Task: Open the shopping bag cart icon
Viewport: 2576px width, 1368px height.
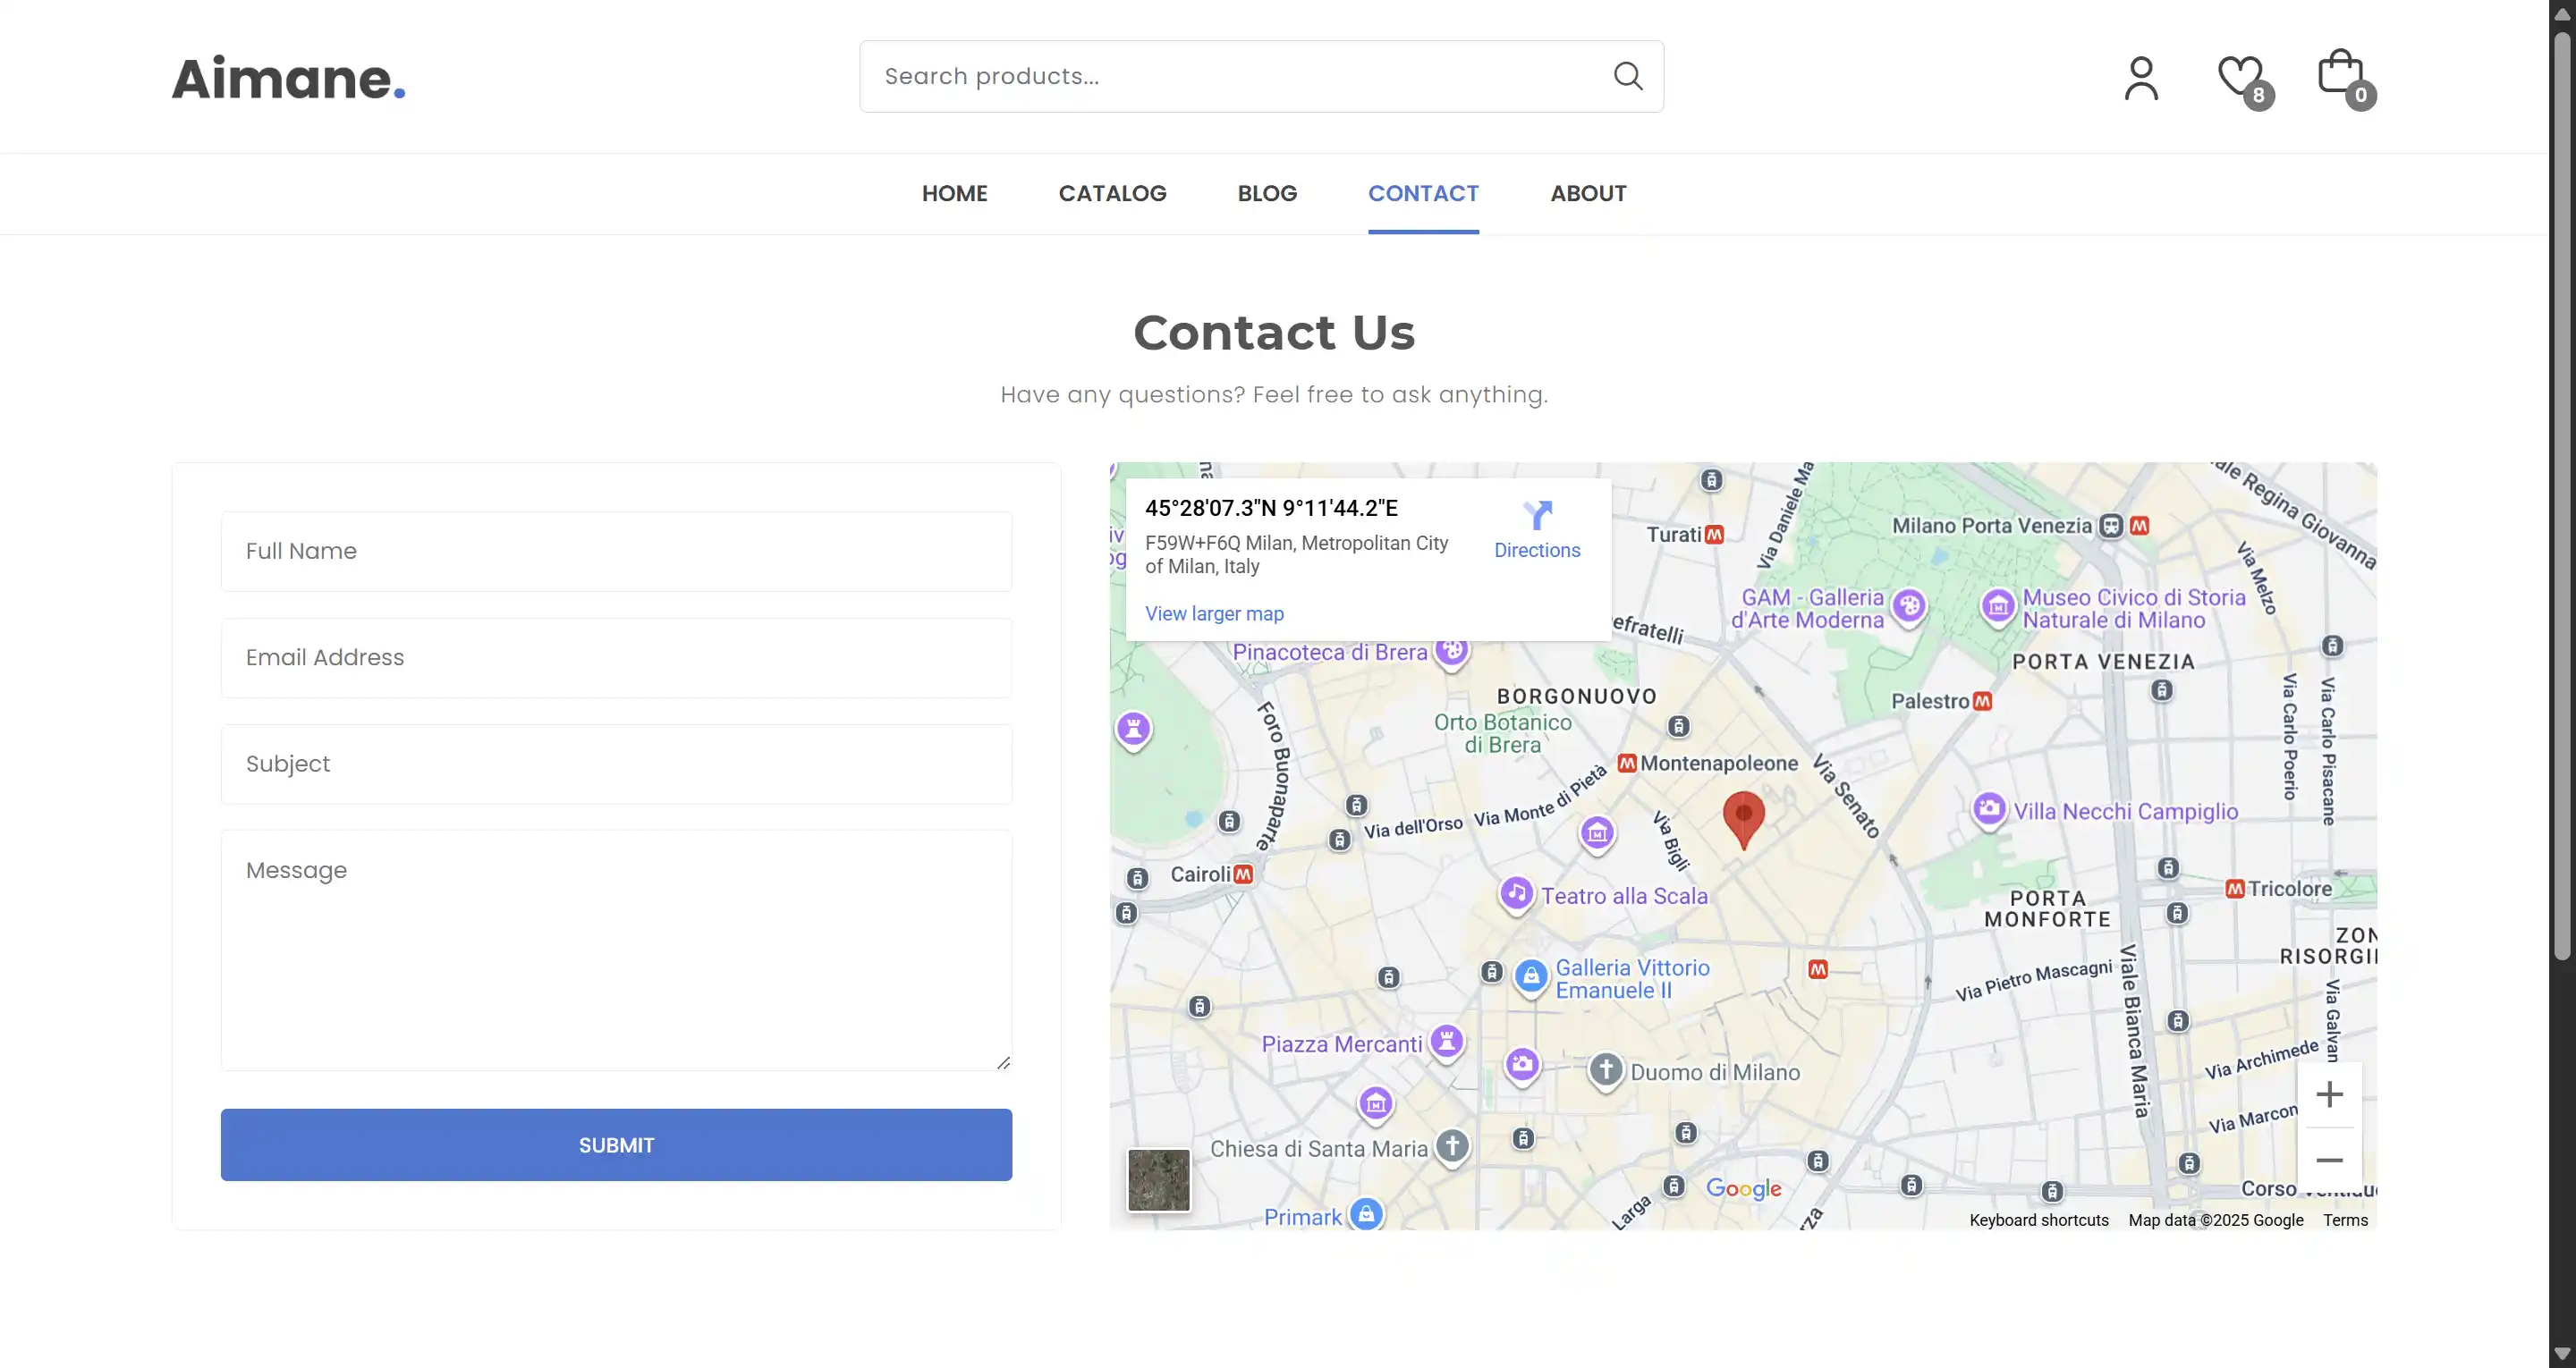Action: tap(2341, 74)
